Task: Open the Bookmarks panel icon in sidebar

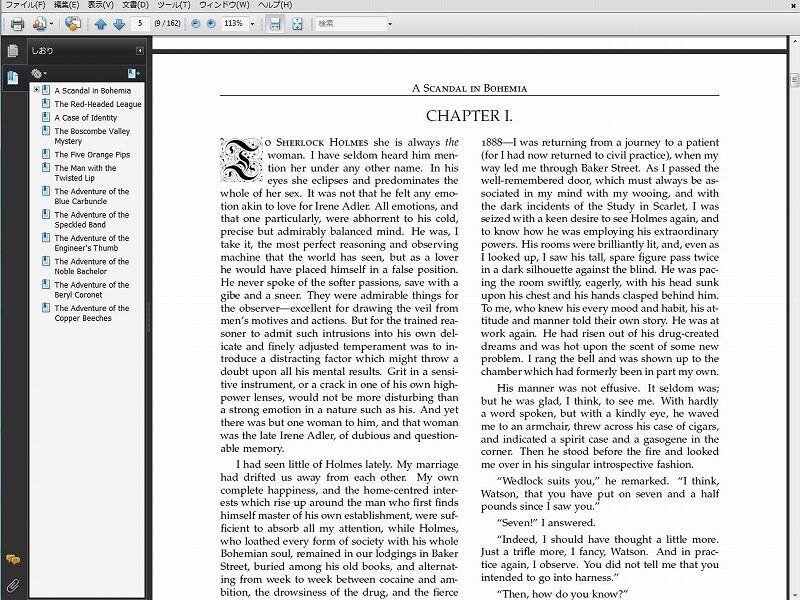Action: point(13,78)
